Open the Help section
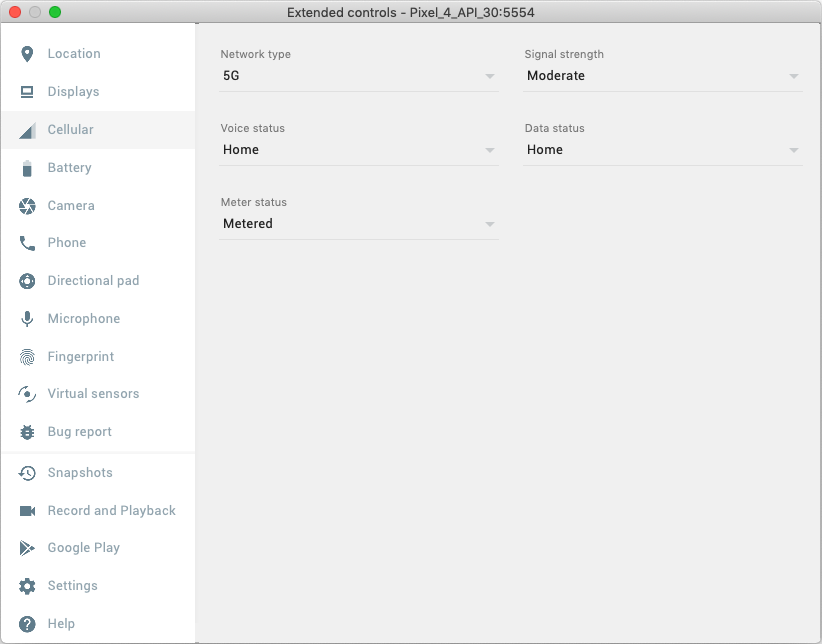Viewport: 822px width, 644px height. [x=61, y=624]
